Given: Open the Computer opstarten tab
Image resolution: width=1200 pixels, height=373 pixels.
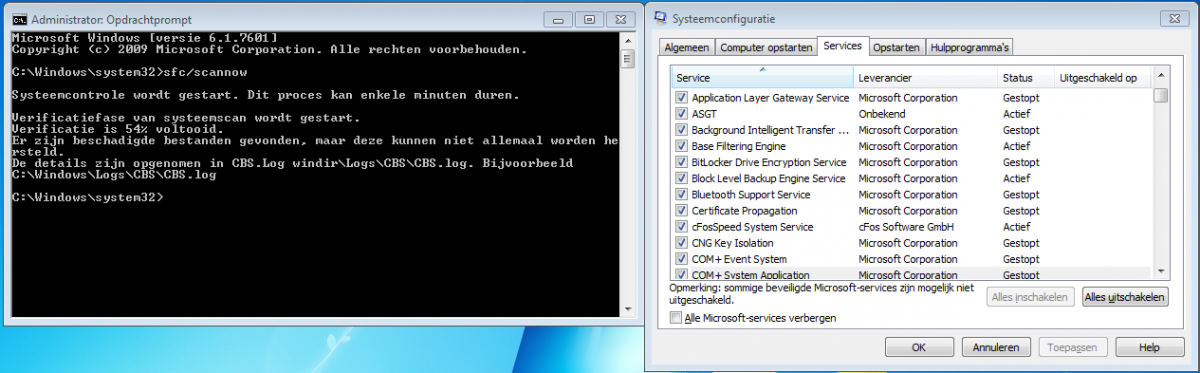Looking at the screenshot, I should pyautogui.click(x=765, y=47).
